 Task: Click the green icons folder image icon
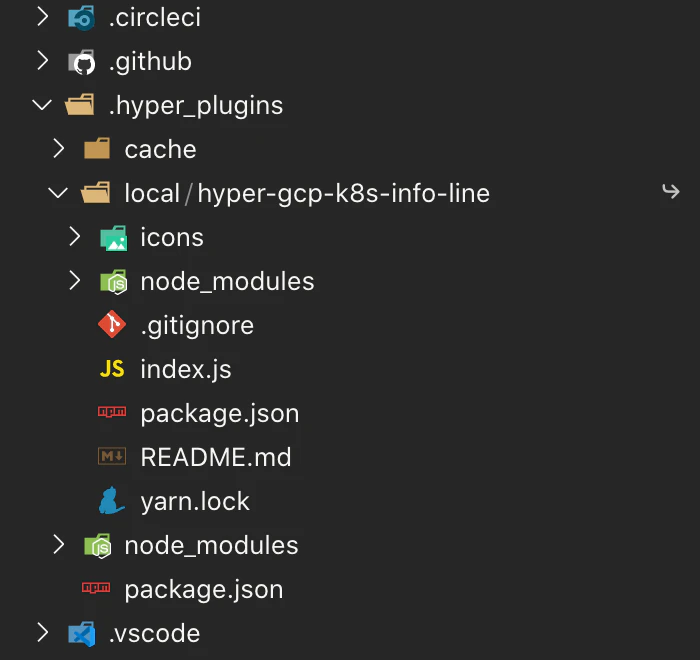(x=114, y=238)
